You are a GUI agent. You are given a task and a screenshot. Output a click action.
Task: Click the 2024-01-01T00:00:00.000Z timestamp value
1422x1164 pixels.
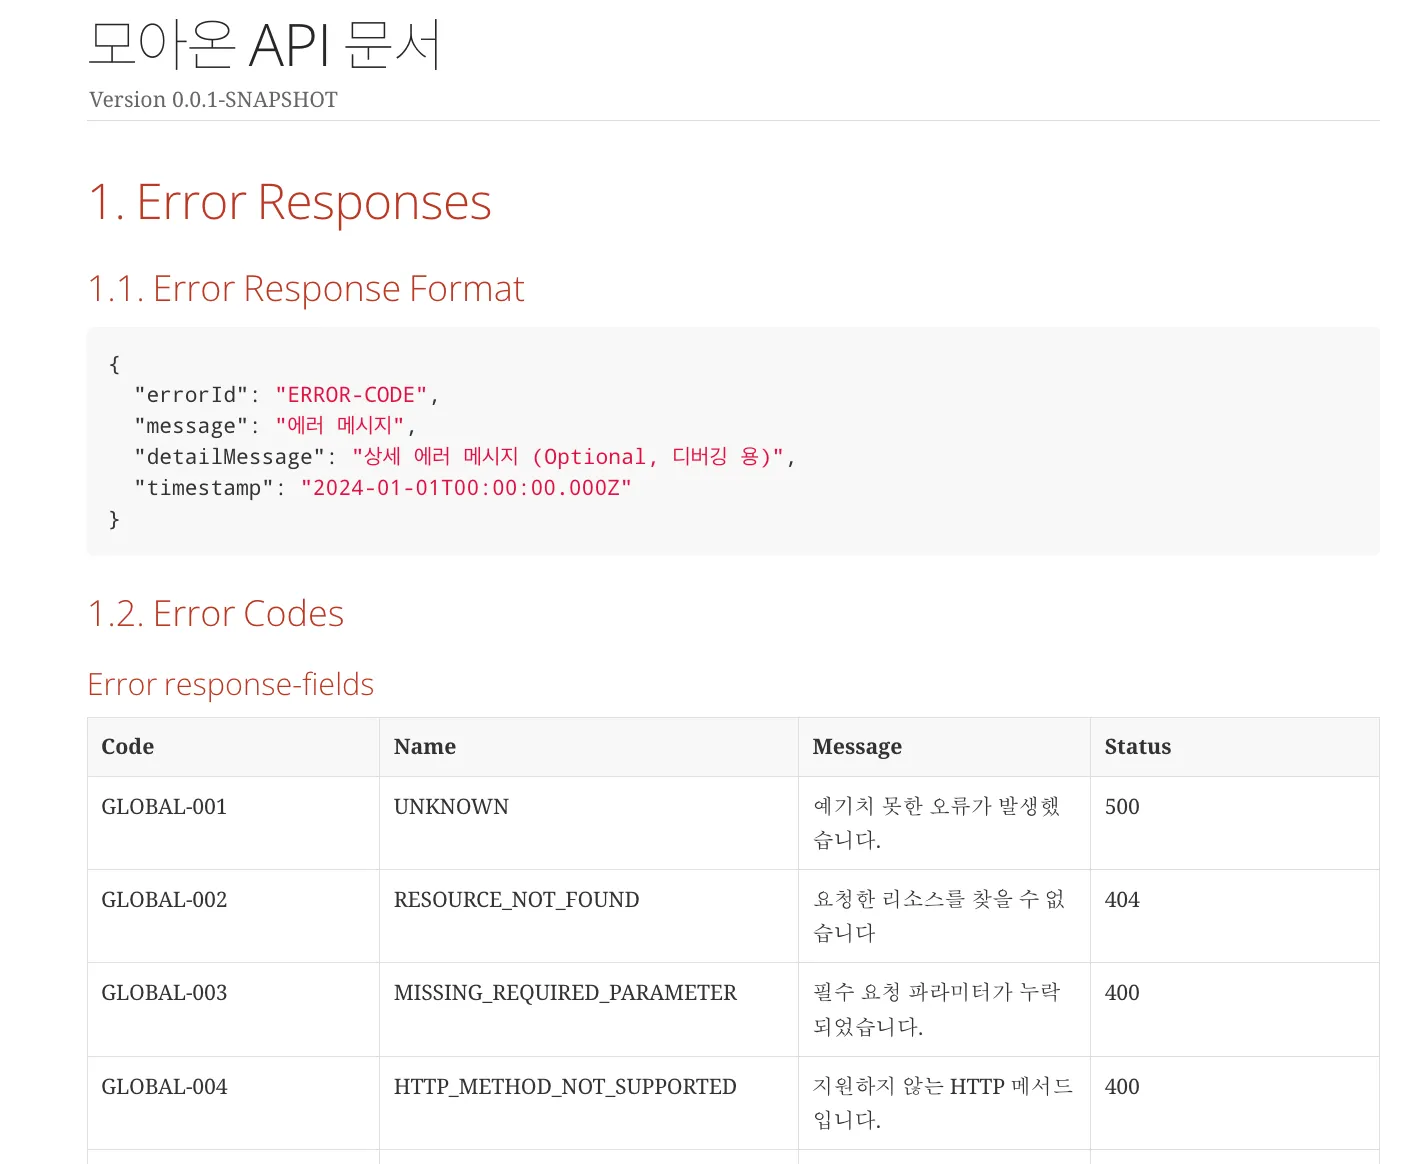466,488
